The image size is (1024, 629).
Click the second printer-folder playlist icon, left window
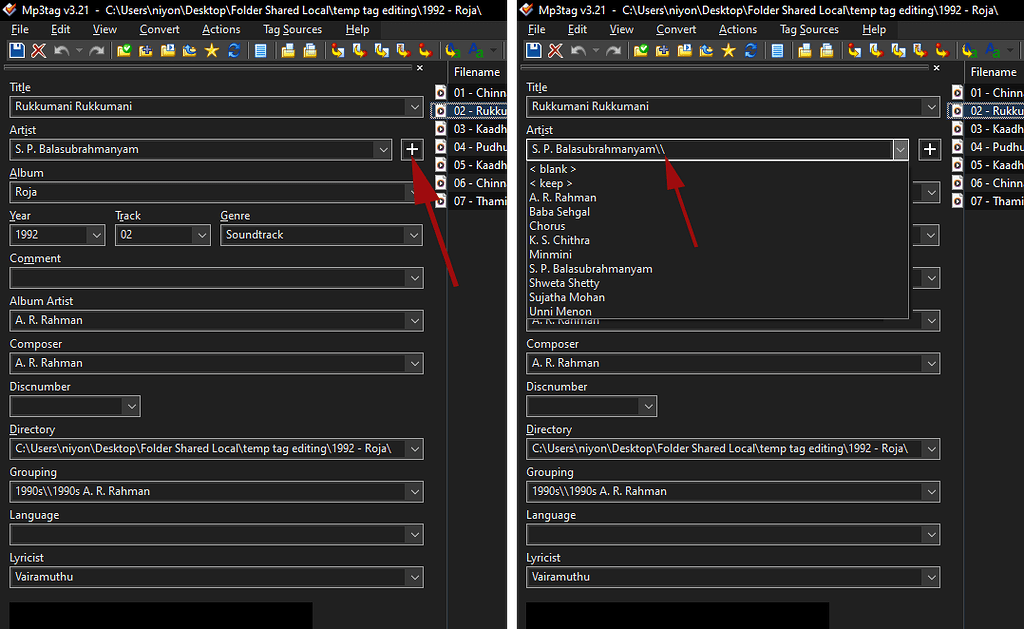[310, 50]
